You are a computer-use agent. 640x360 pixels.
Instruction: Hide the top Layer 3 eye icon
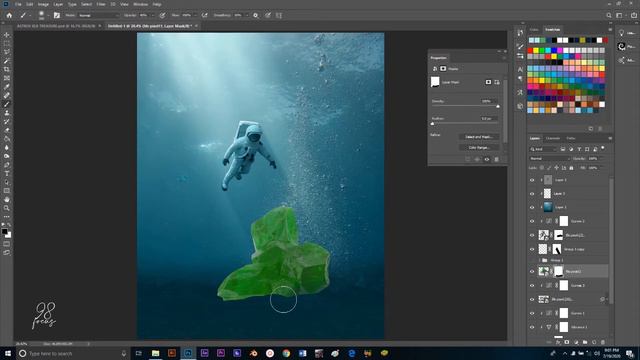532,180
